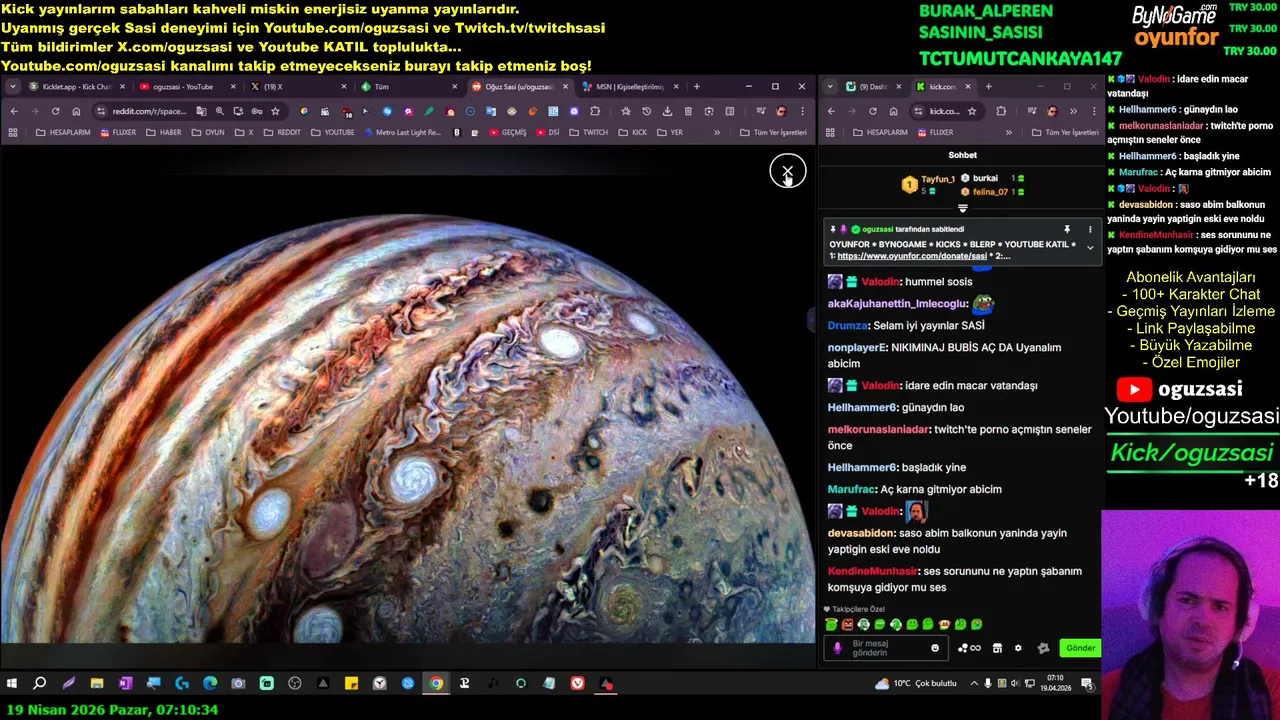Open chat settings gear icon

click(x=1018, y=648)
